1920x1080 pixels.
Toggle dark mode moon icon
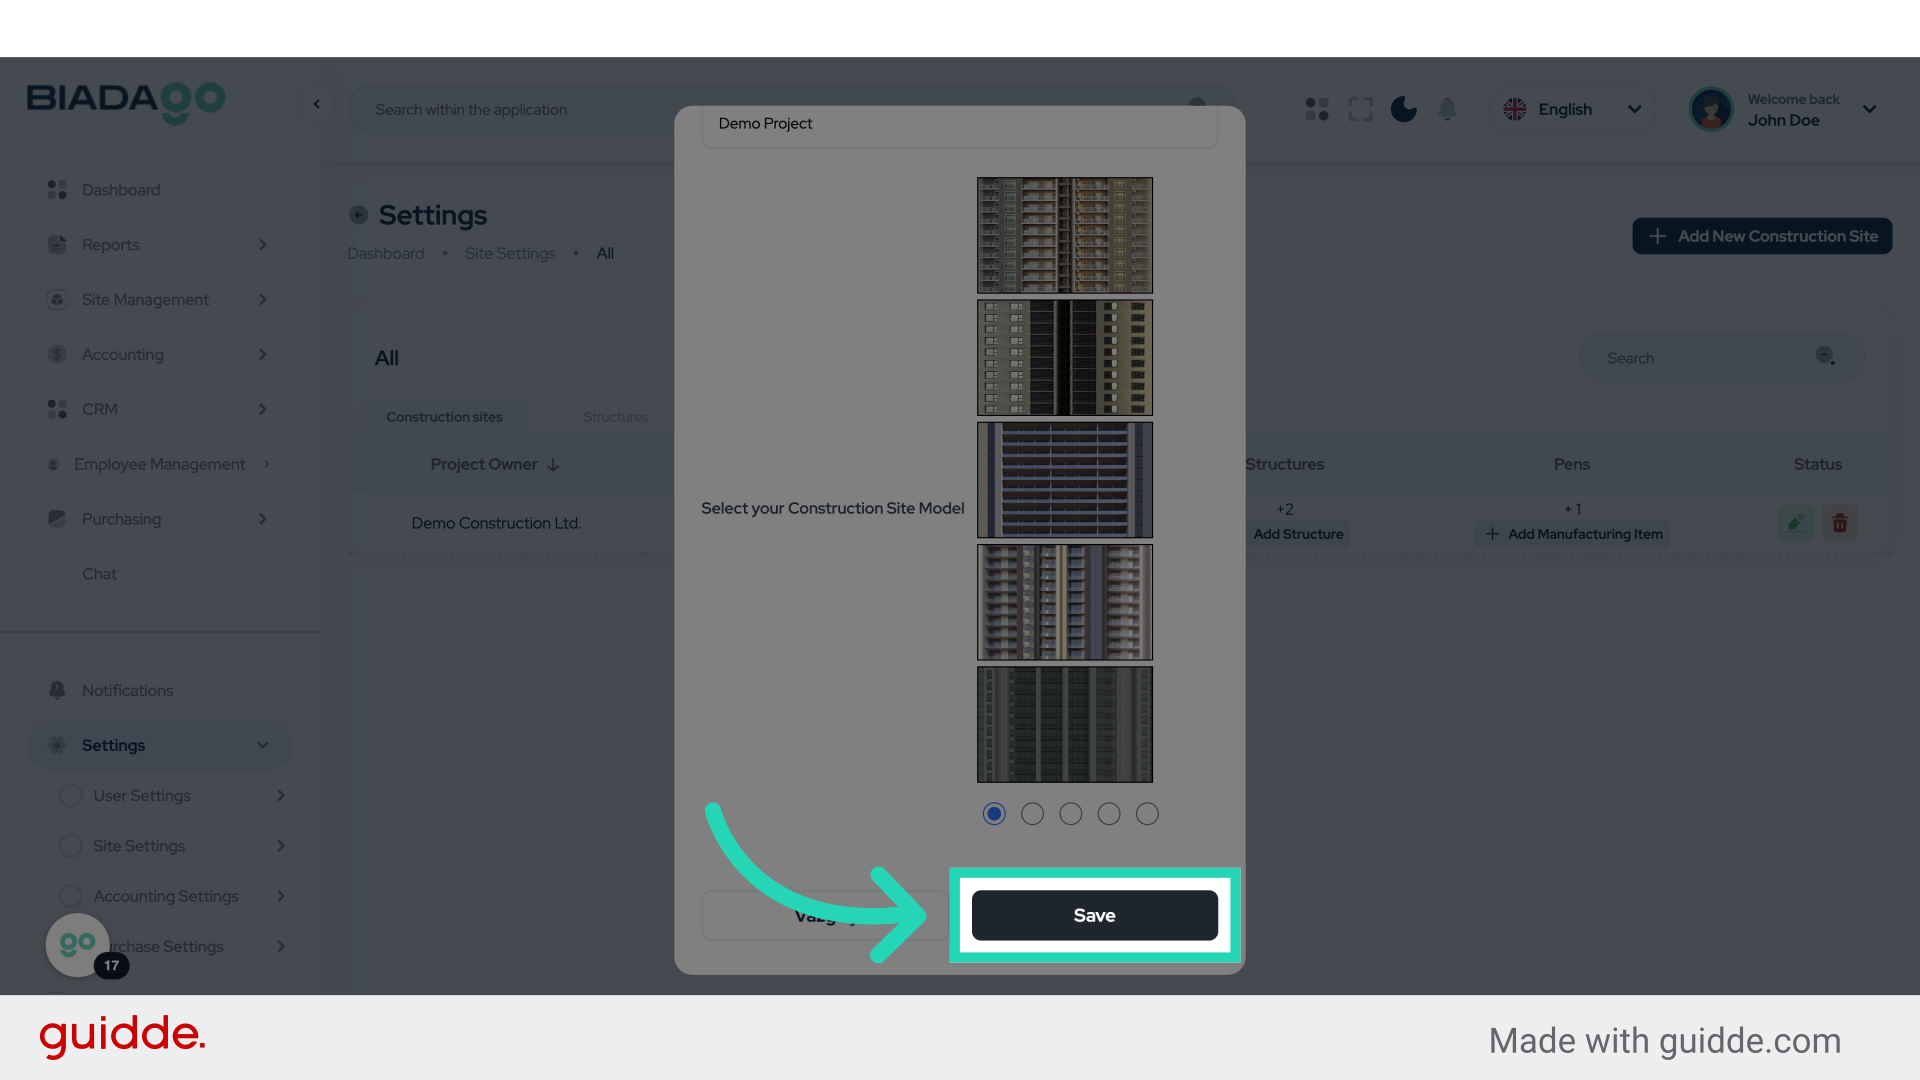1403,109
